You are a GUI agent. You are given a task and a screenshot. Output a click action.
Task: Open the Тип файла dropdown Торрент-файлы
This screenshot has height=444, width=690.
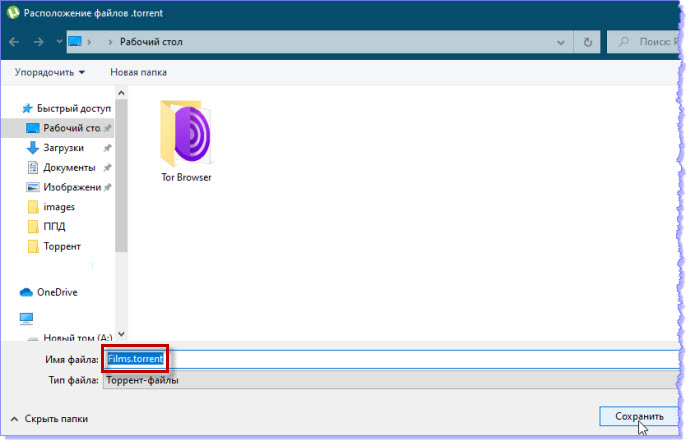[391, 380]
